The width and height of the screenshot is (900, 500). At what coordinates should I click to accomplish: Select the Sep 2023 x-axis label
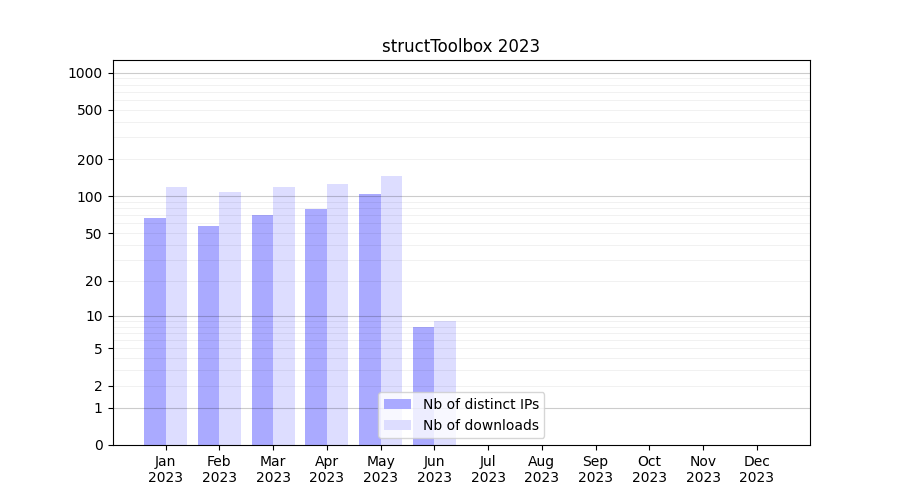coord(595,469)
